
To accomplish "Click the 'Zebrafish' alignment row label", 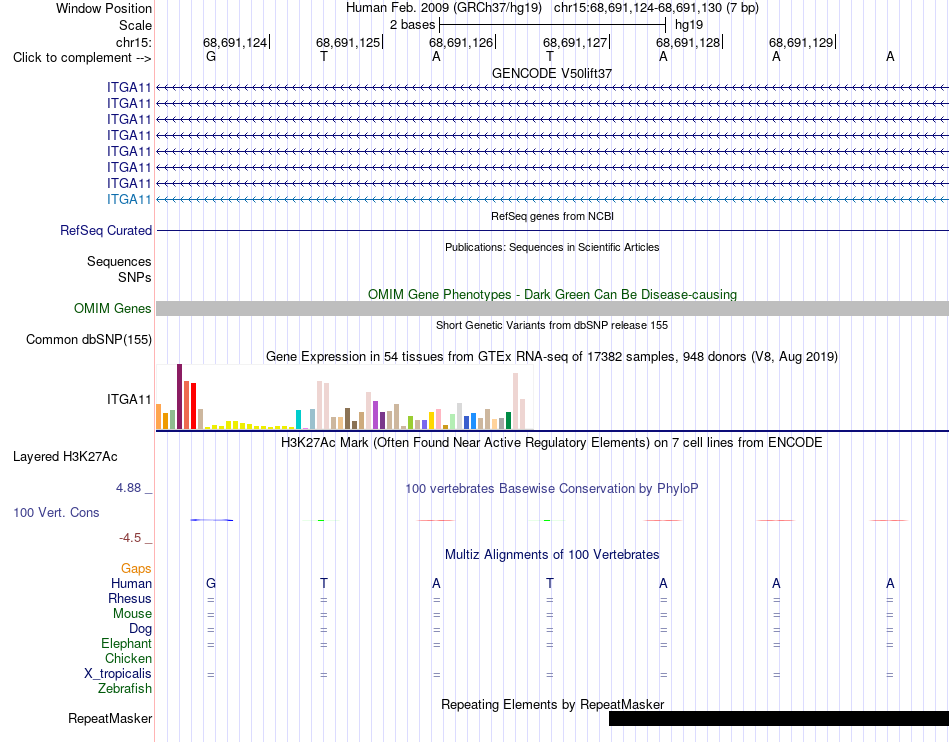I will 125,689.
